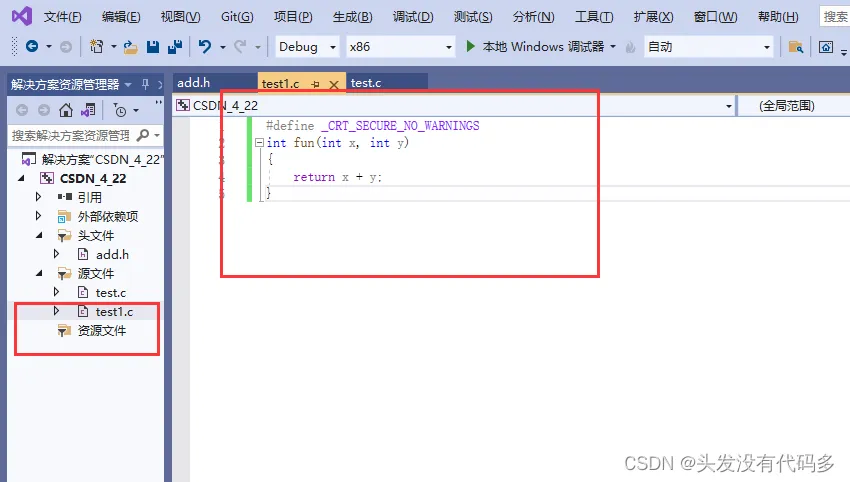Click the window icon at toolbar right end

tap(826, 47)
